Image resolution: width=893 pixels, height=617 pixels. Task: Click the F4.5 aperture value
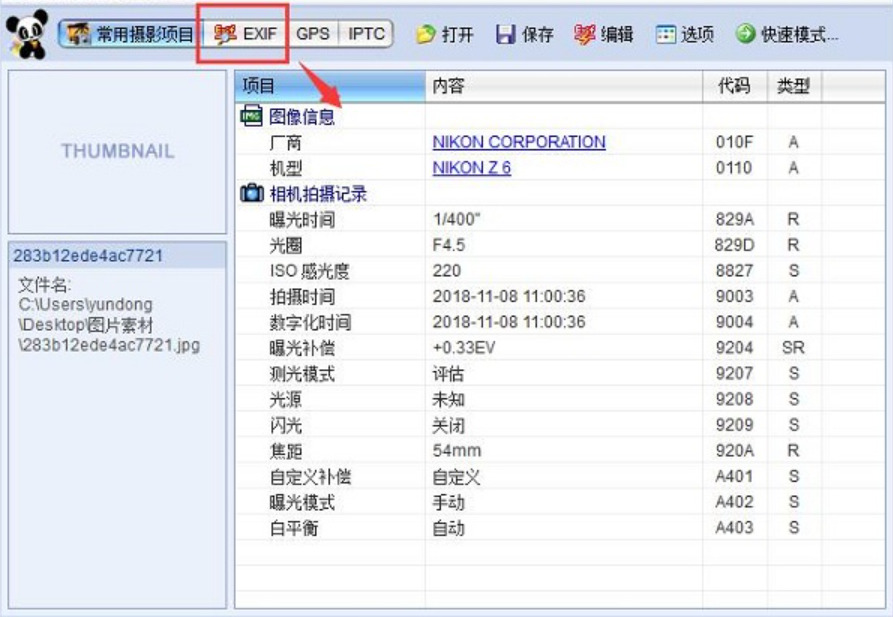pos(449,245)
